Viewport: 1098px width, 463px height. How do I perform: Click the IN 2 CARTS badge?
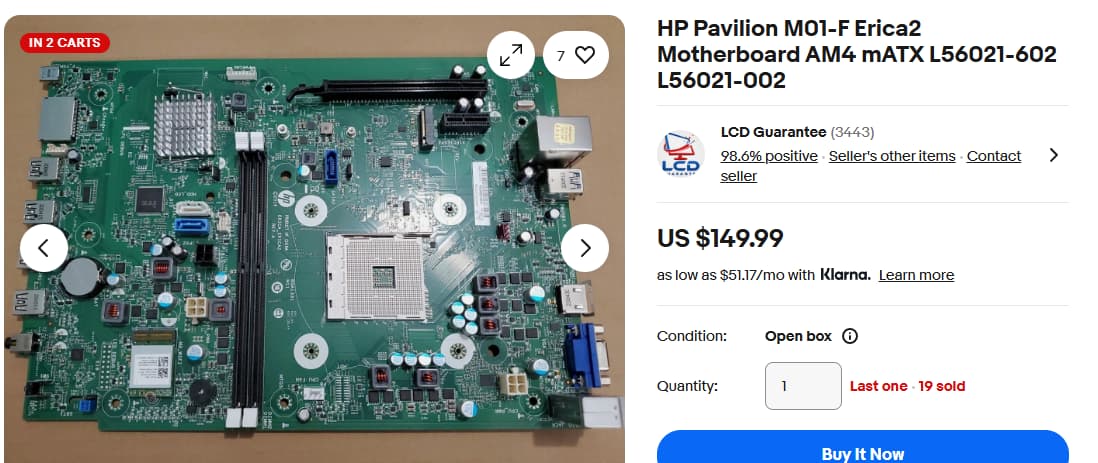[x=64, y=43]
